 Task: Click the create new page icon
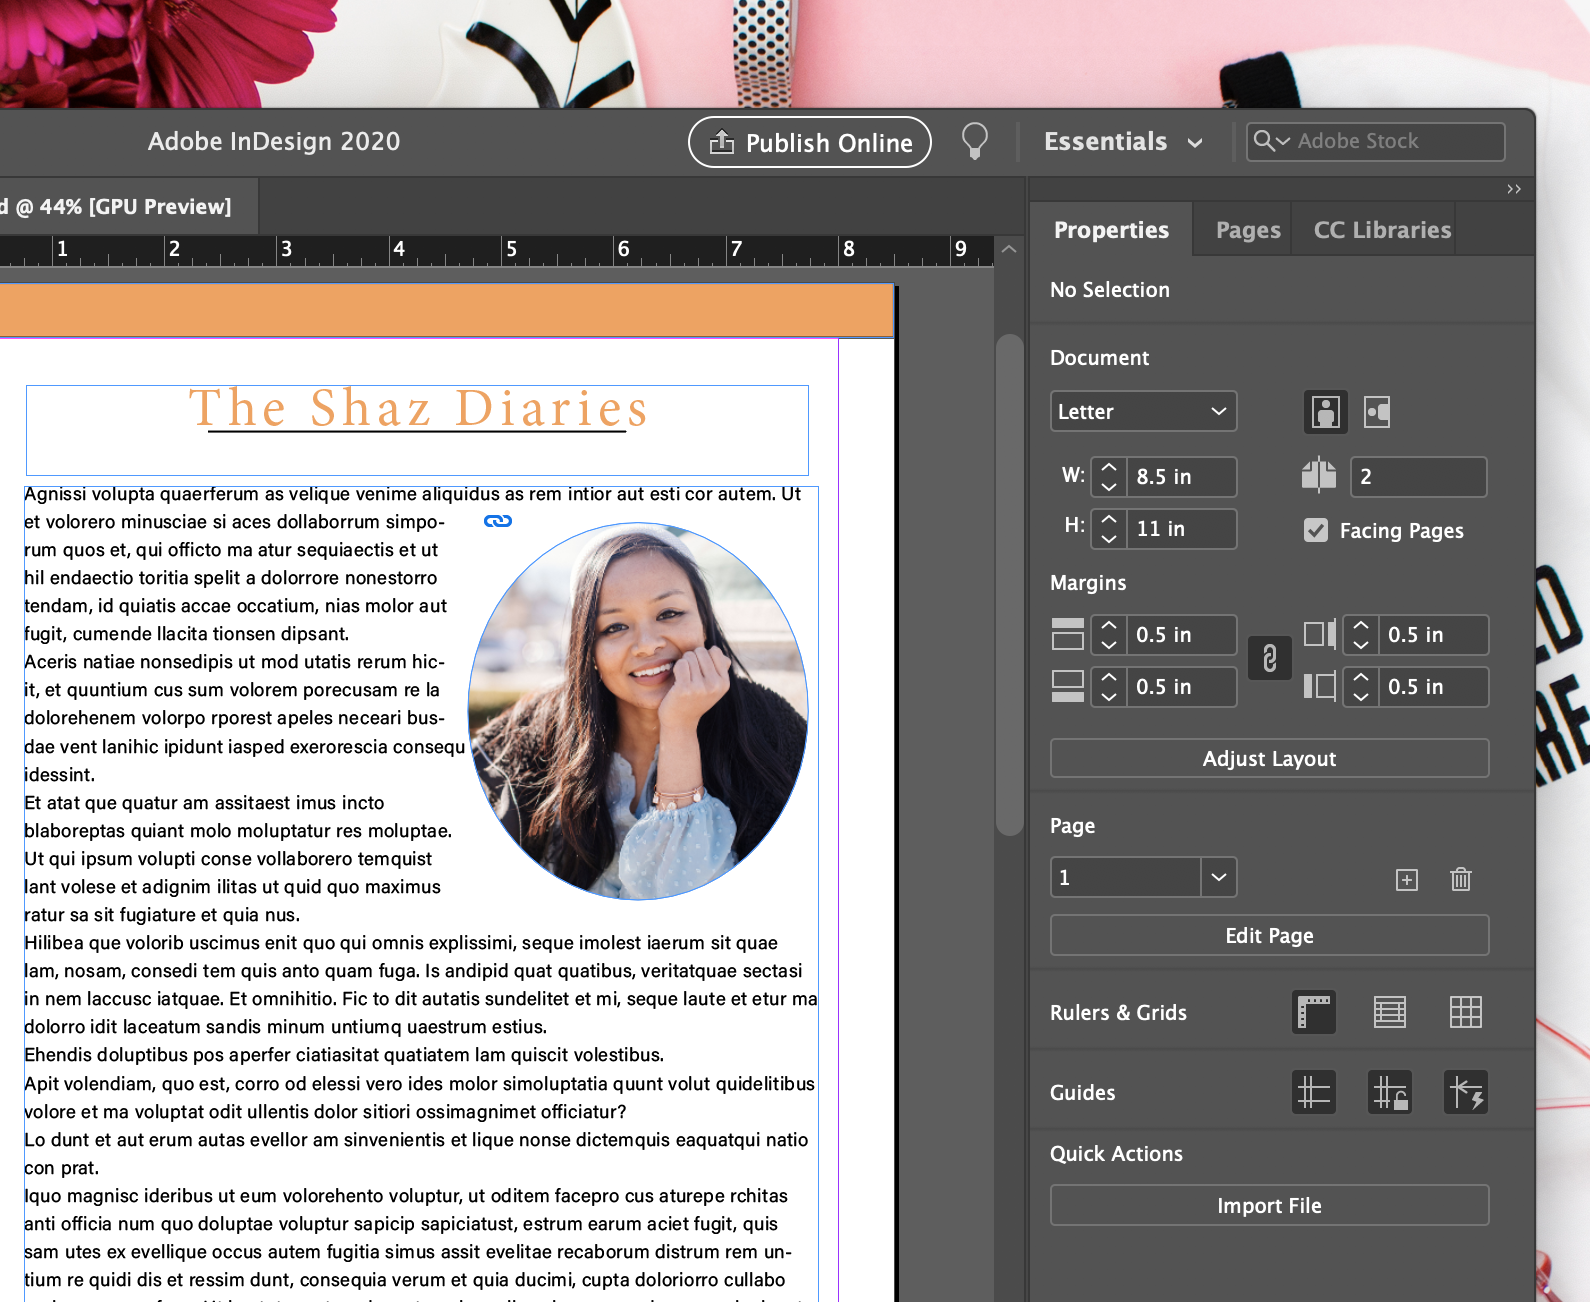point(1407,880)
